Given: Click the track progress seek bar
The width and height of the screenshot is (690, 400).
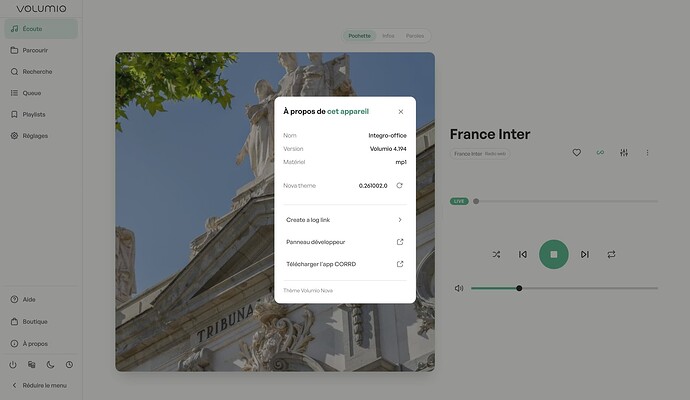Looking at the screenshot, I should tap(567, 201).
